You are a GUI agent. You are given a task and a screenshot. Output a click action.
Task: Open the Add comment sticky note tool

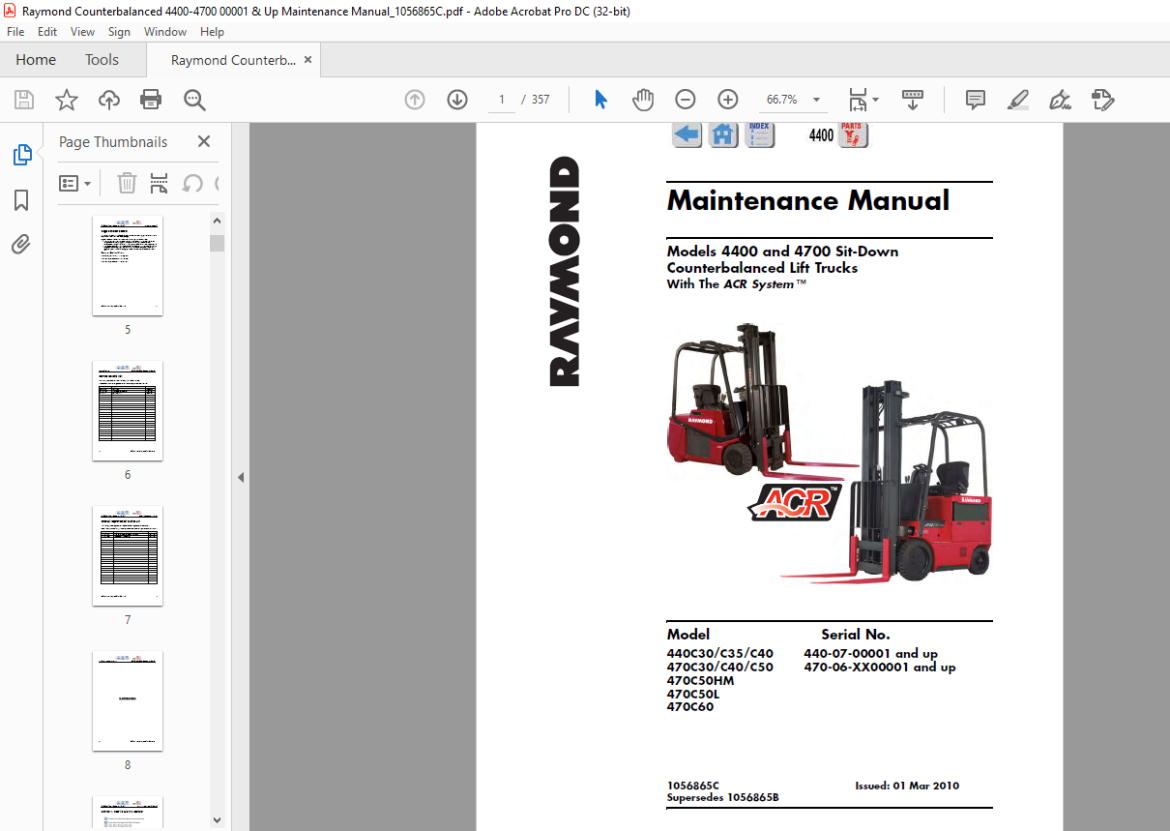click(x=975, y=99)
